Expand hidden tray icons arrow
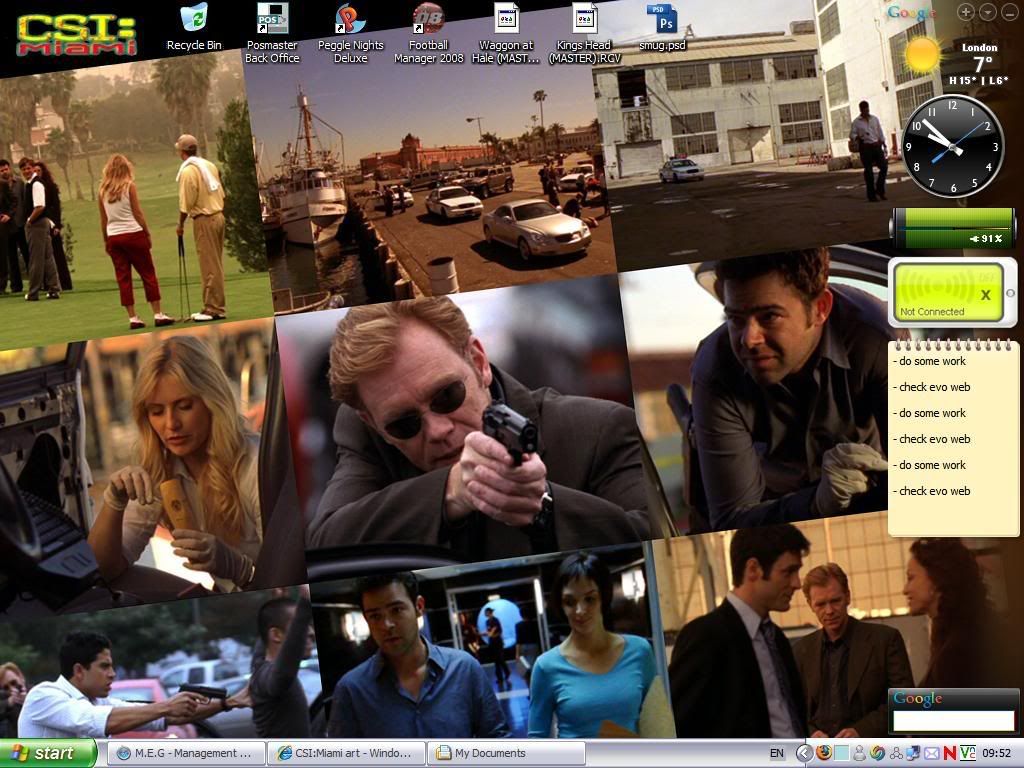The width and height of the screenshot is (1024, 768). point(805,753)
